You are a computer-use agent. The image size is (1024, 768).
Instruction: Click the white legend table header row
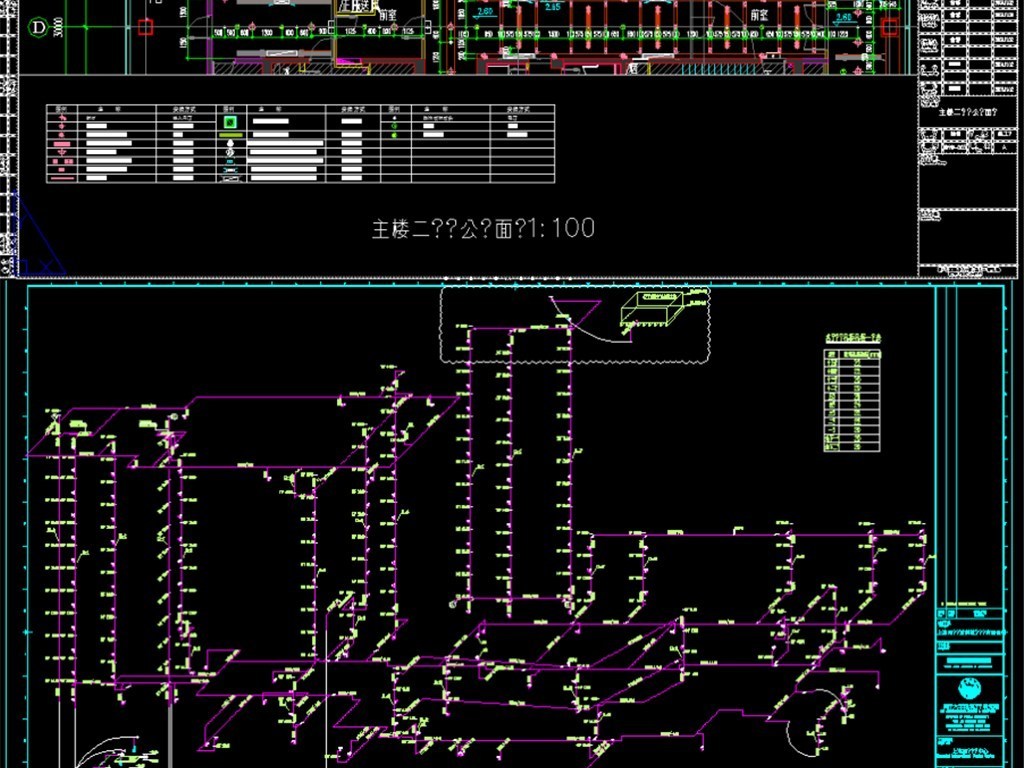(300, 108)
